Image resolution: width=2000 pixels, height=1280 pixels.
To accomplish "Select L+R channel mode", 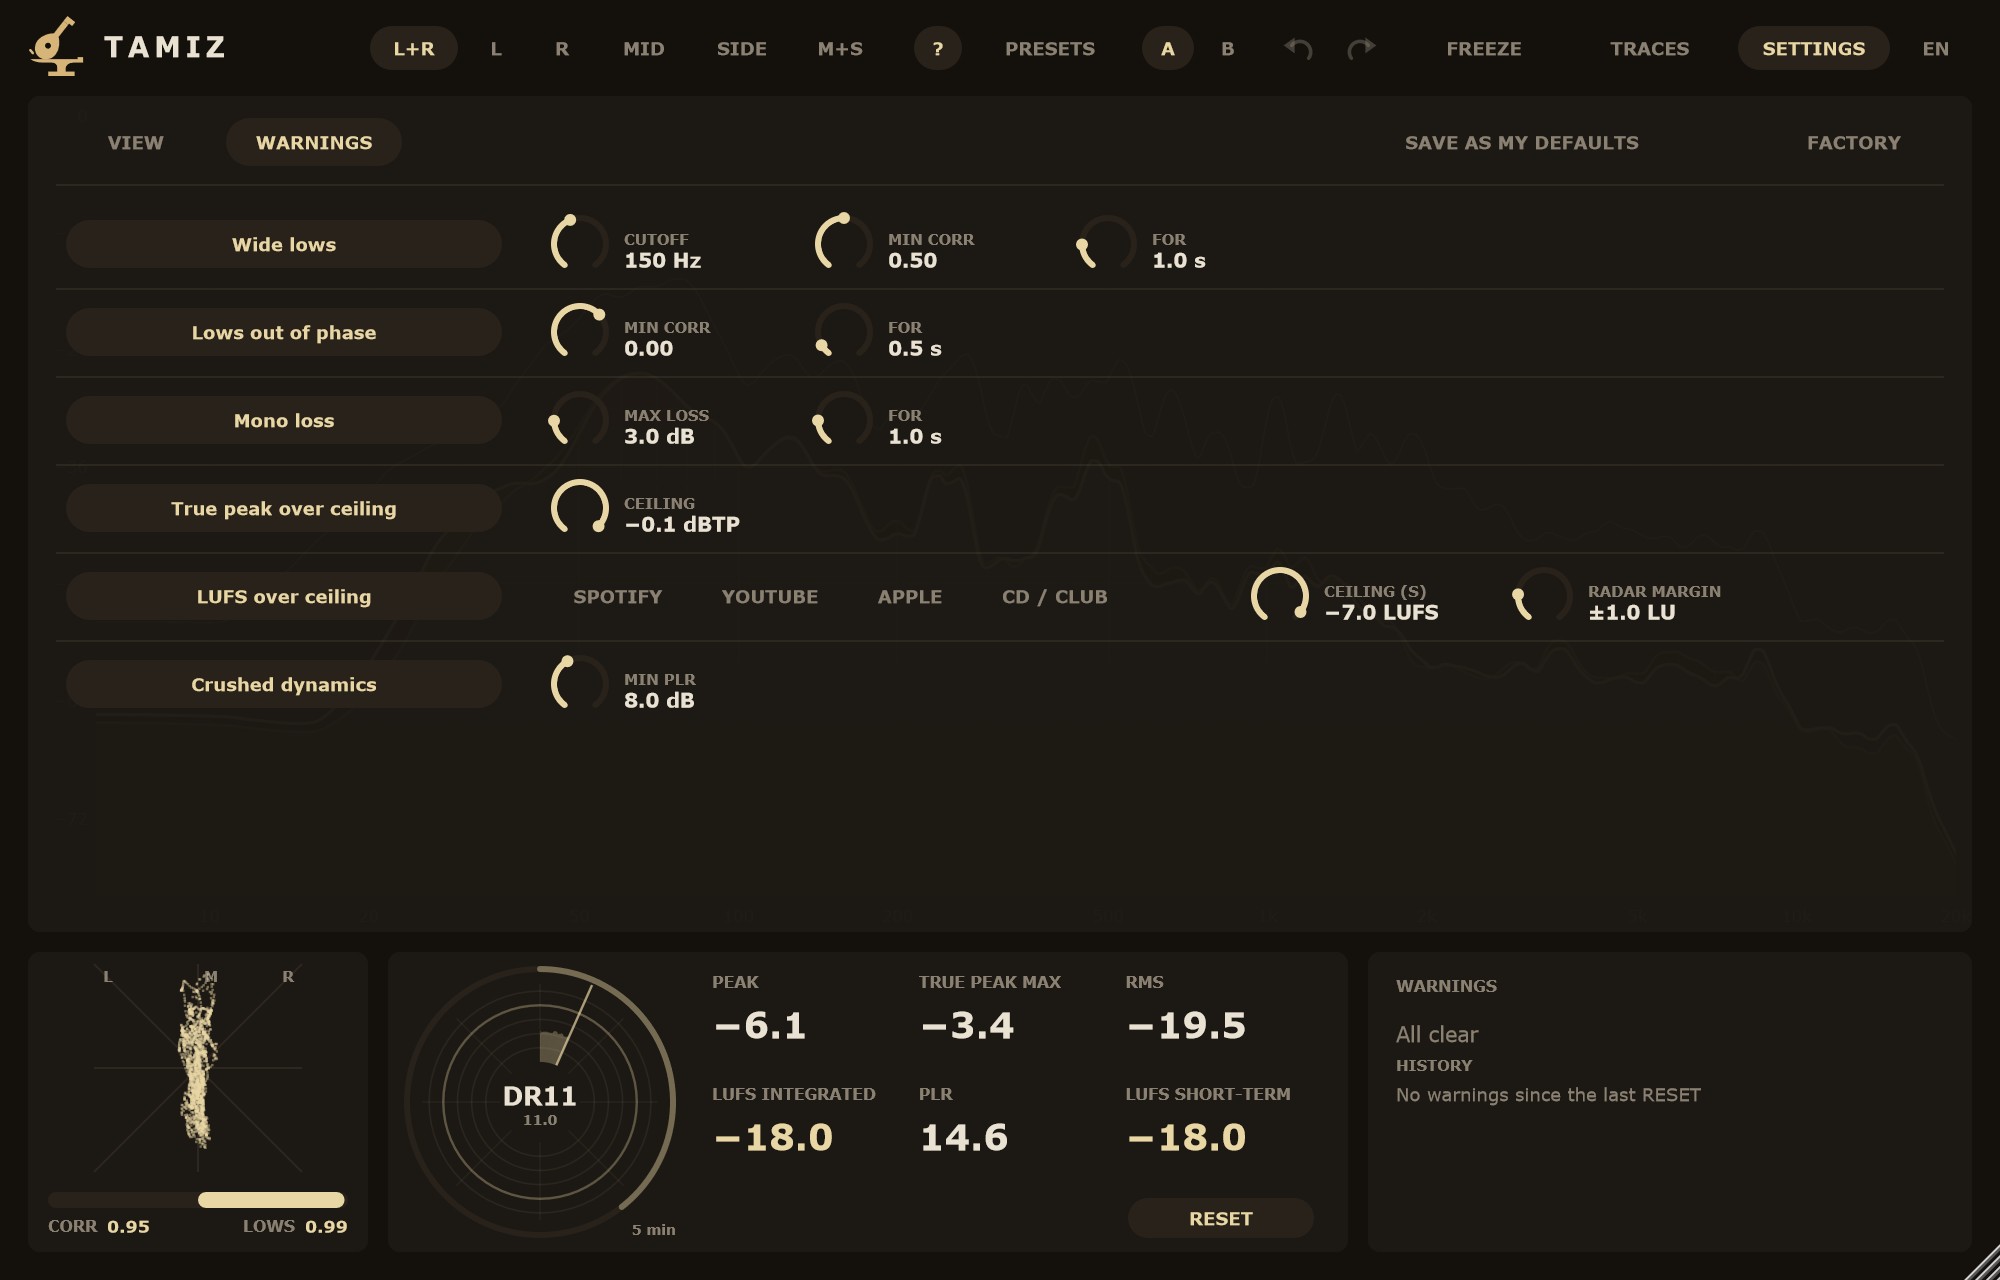I will 414,48.
